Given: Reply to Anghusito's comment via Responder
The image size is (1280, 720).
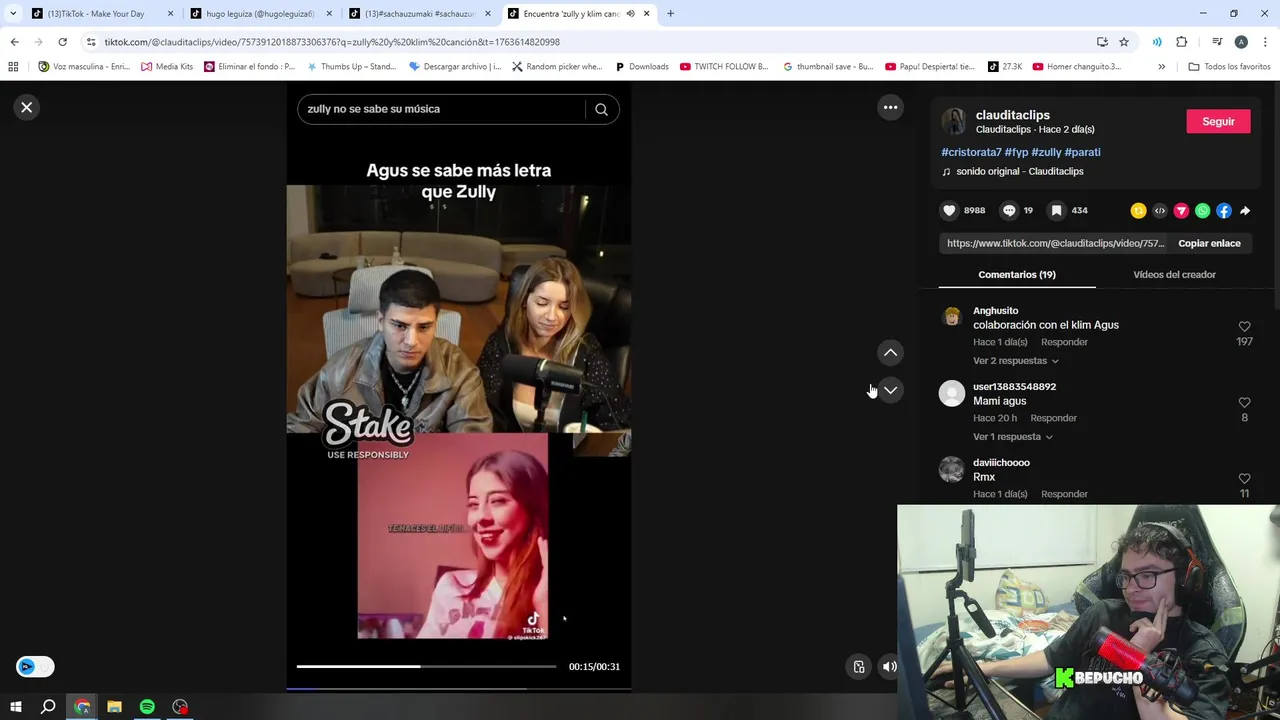Looking at the screenshot, I should click(x=1064, y=342).
